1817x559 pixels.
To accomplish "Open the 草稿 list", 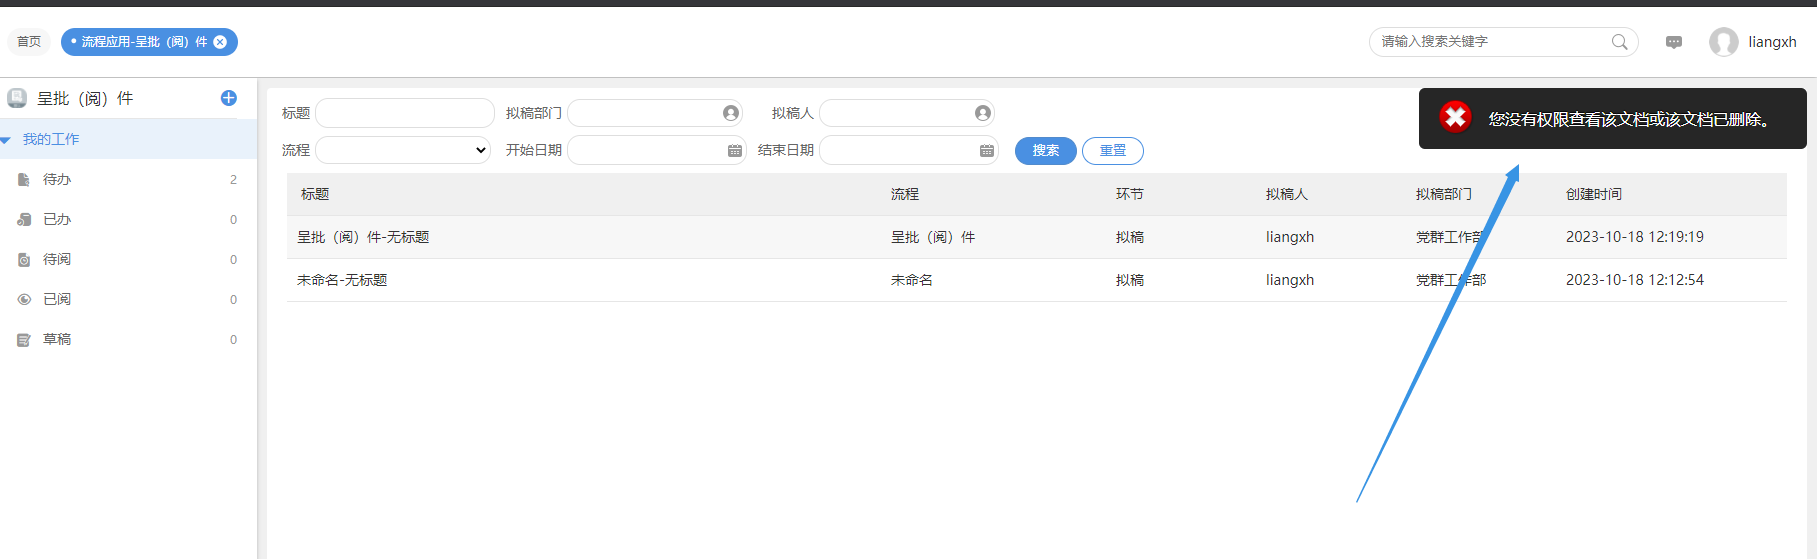I will (128, 340).
